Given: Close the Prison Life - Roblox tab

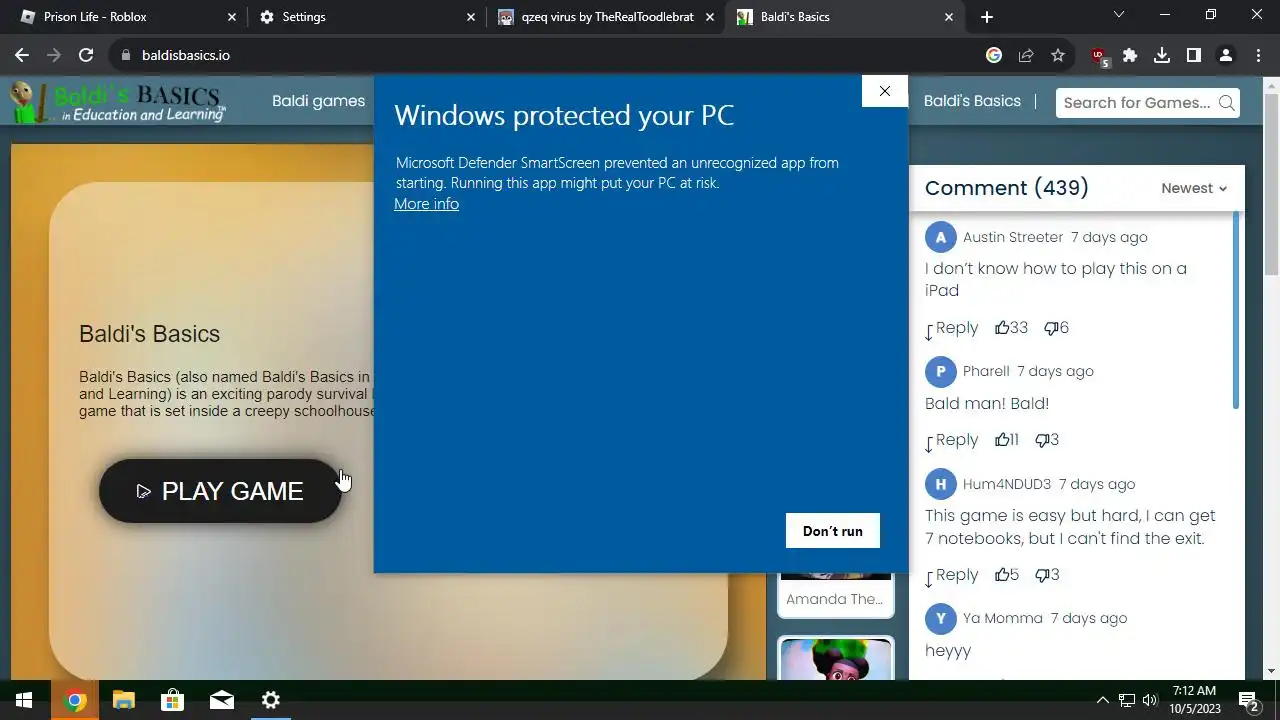Looking at the screenshot, I should [x=232, y=17].
